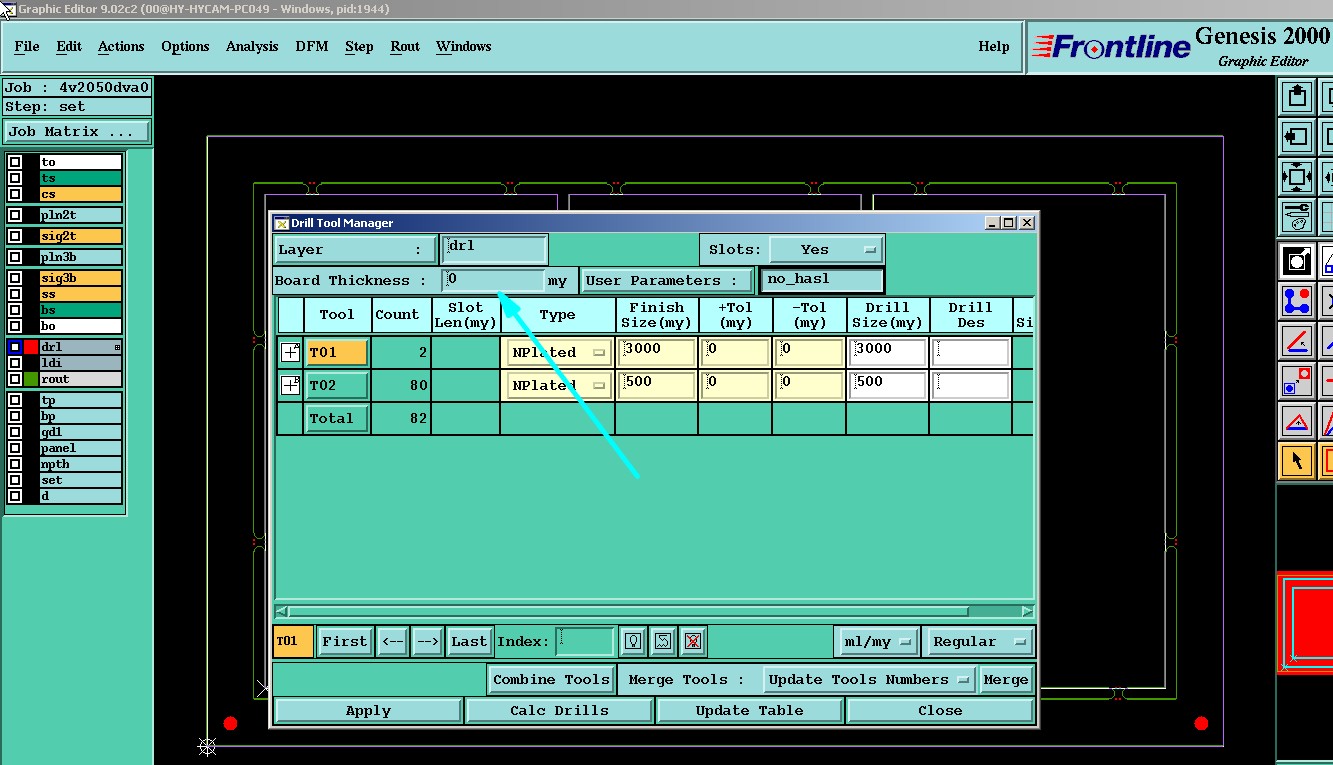Select layer name sig3b in layer list
This screenshot has height=765, width=1333.
tap(80, 278)
